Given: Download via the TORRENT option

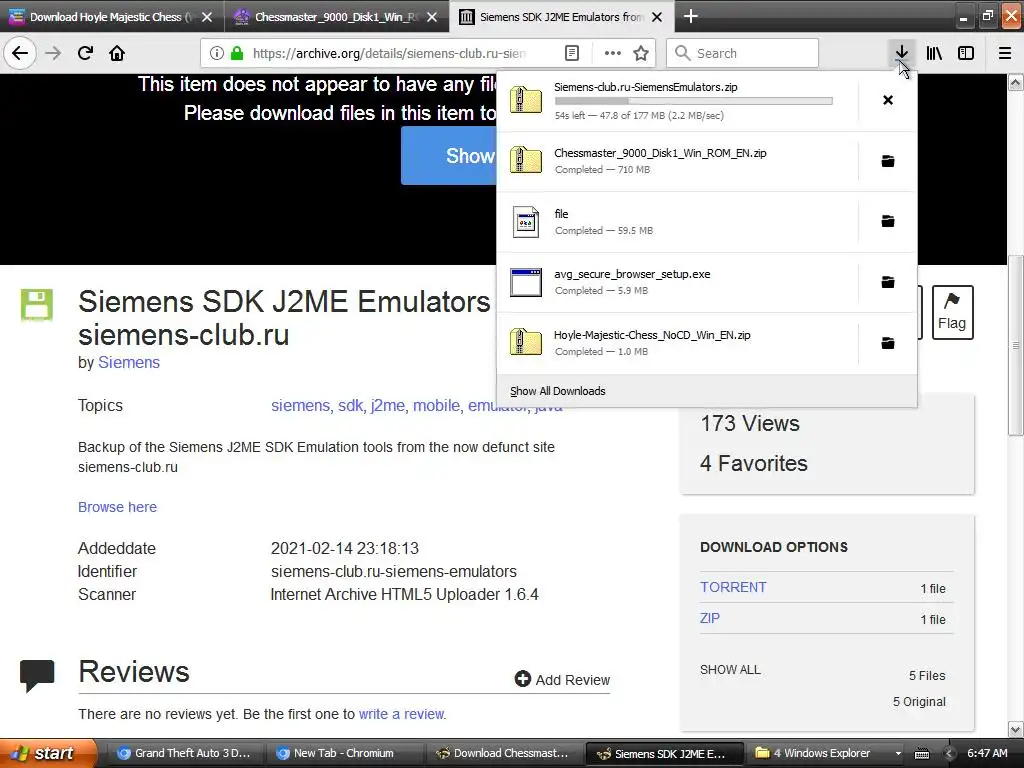Looking at the screenshot, I should [x=733, y=587].
